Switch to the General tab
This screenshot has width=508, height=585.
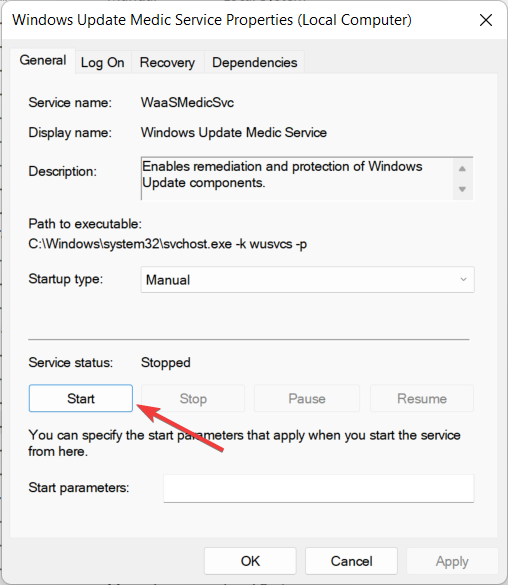(x=43, y=60)
